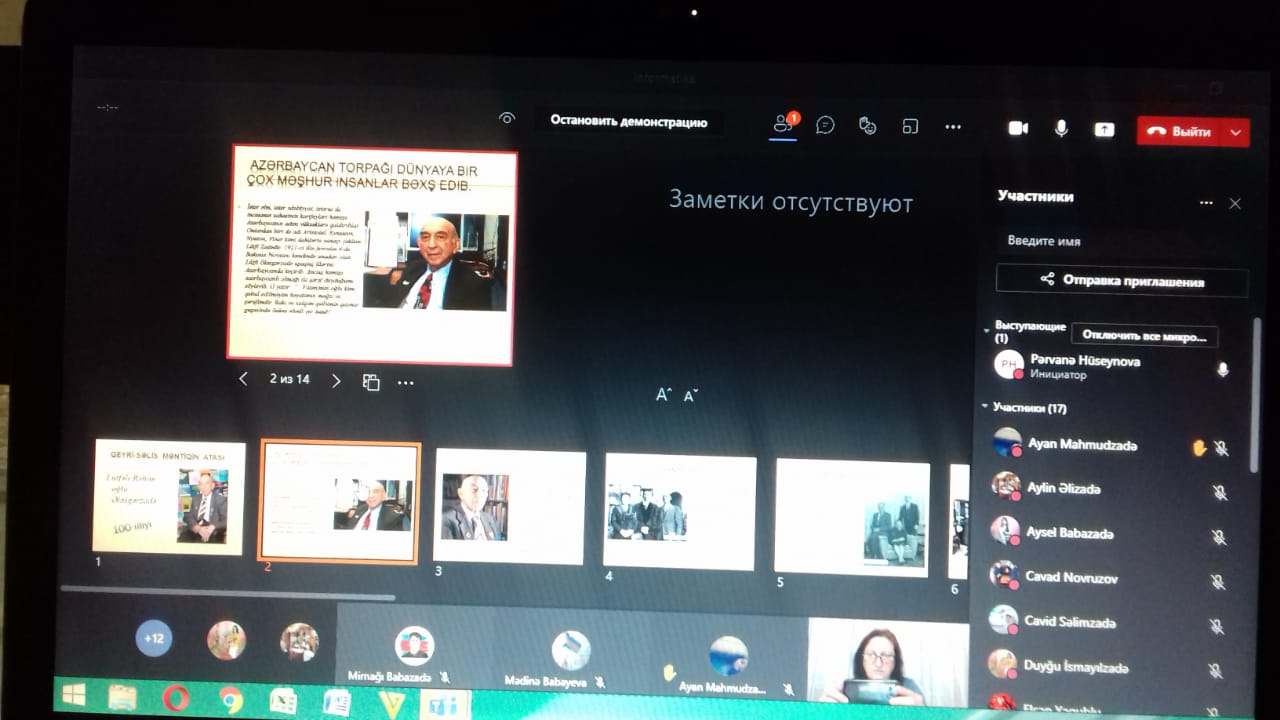Screen dimensions: 1280x720
Task: Click the red Выйти button
Action: click(1180, 132)
